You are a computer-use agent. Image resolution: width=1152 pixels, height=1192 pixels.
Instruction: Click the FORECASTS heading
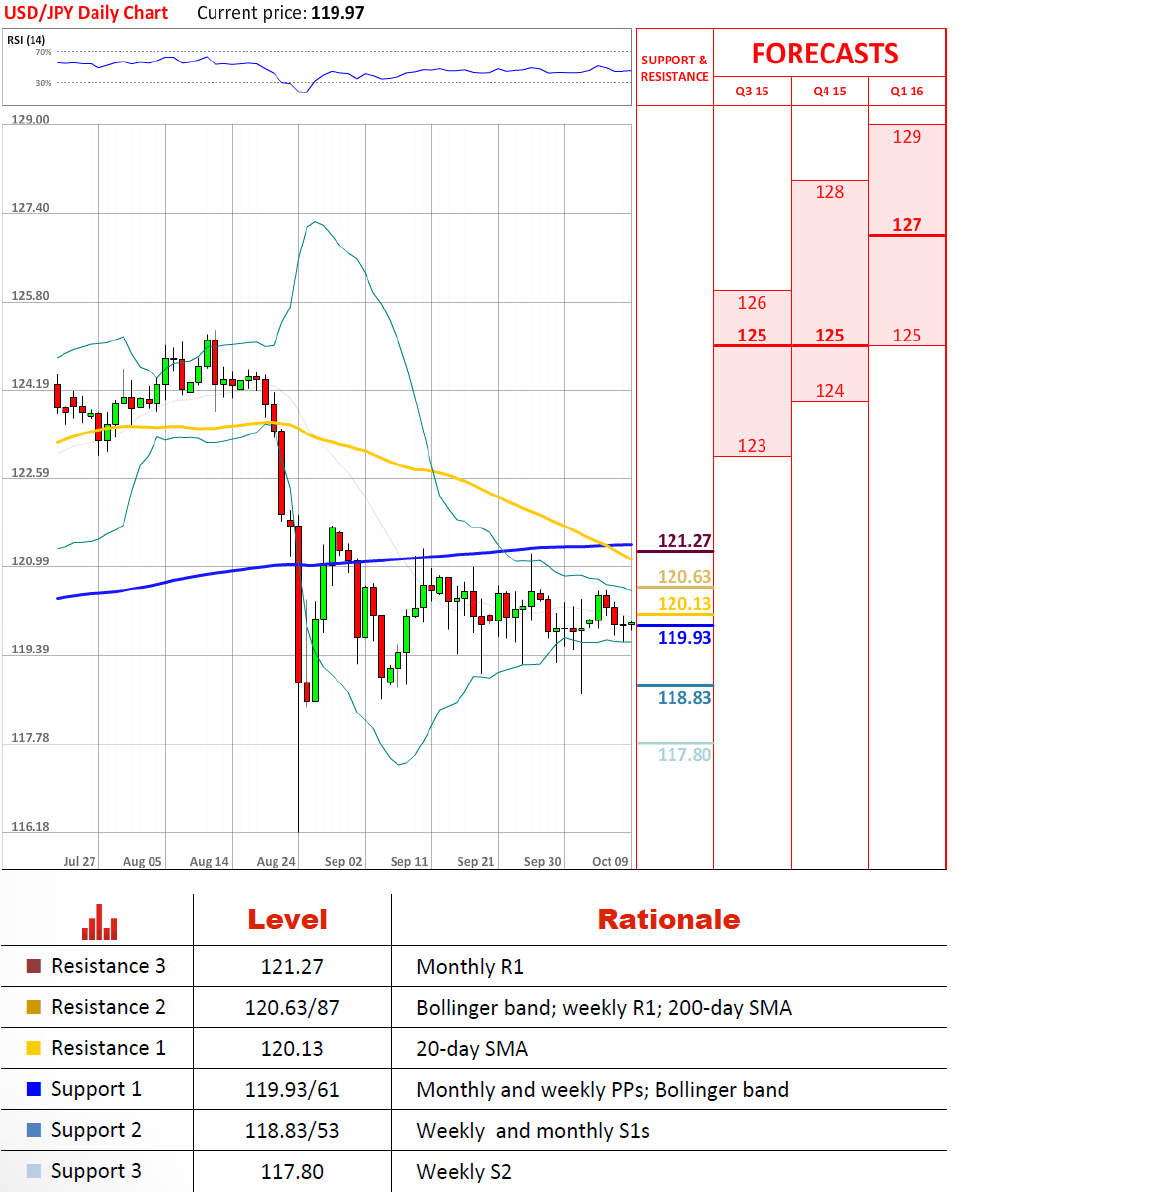coord(825,54)
